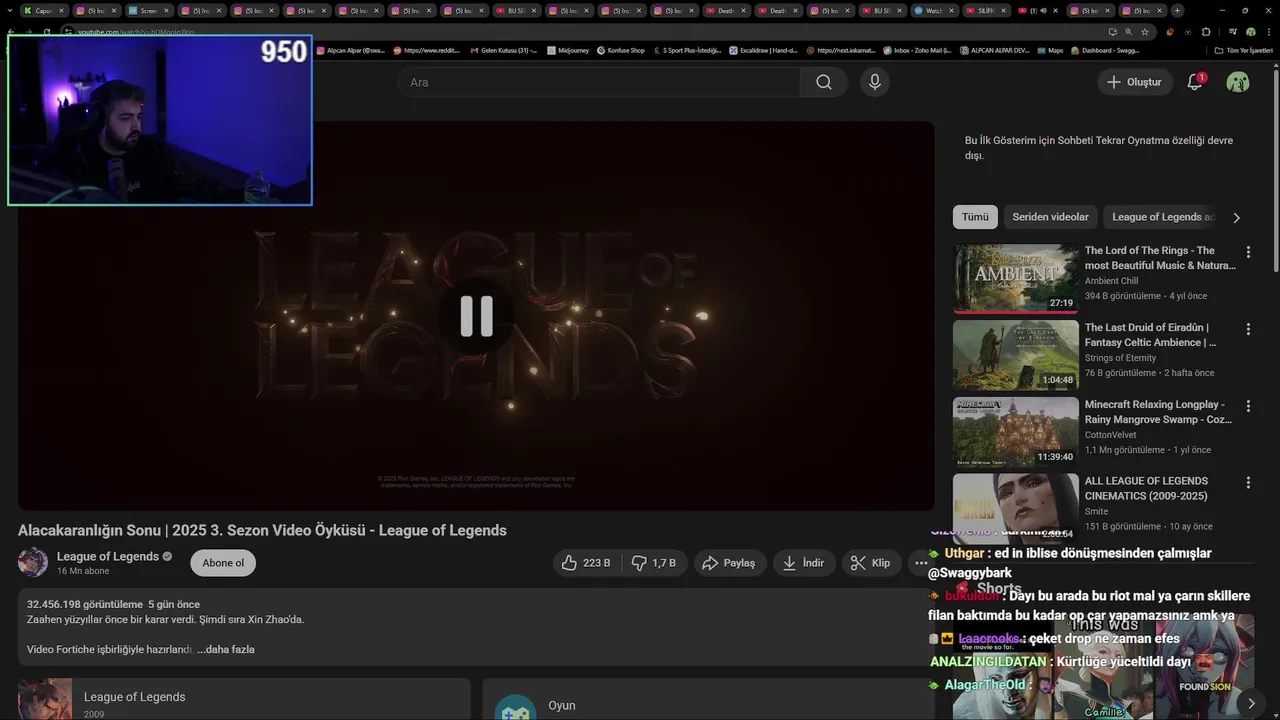The height and width of the screenshot is (720, 1280).
Task: Open the Konfuse Shop bookmark
Action: 620,50
